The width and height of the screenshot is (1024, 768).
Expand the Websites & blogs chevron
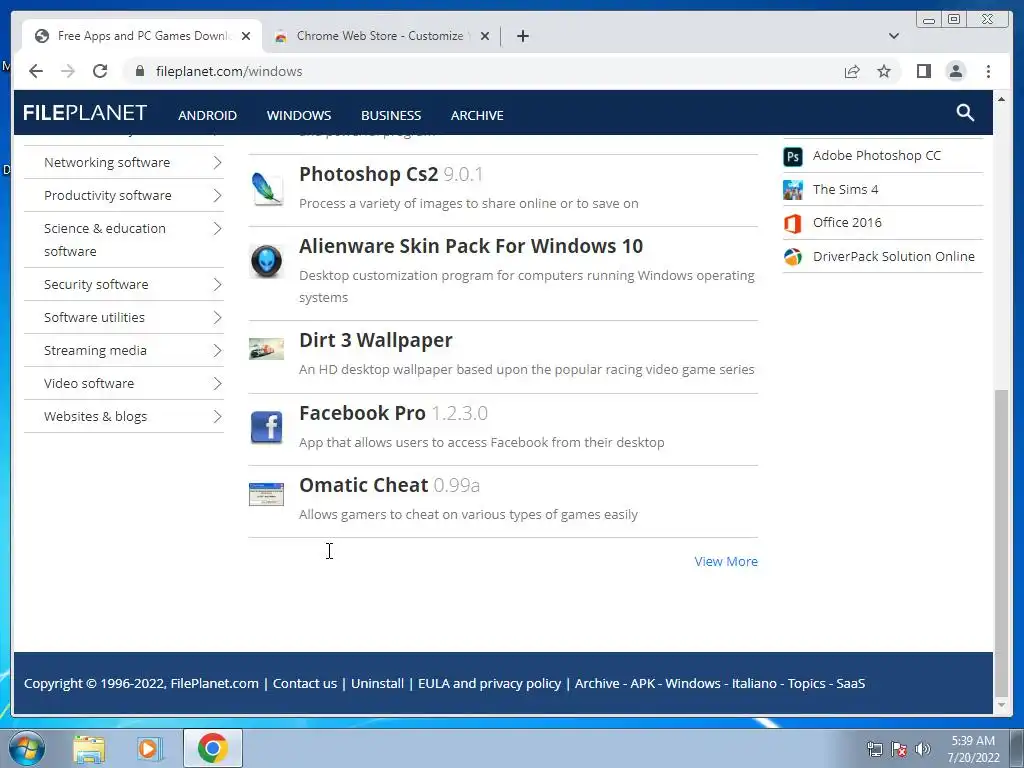[x=217, y=417]
